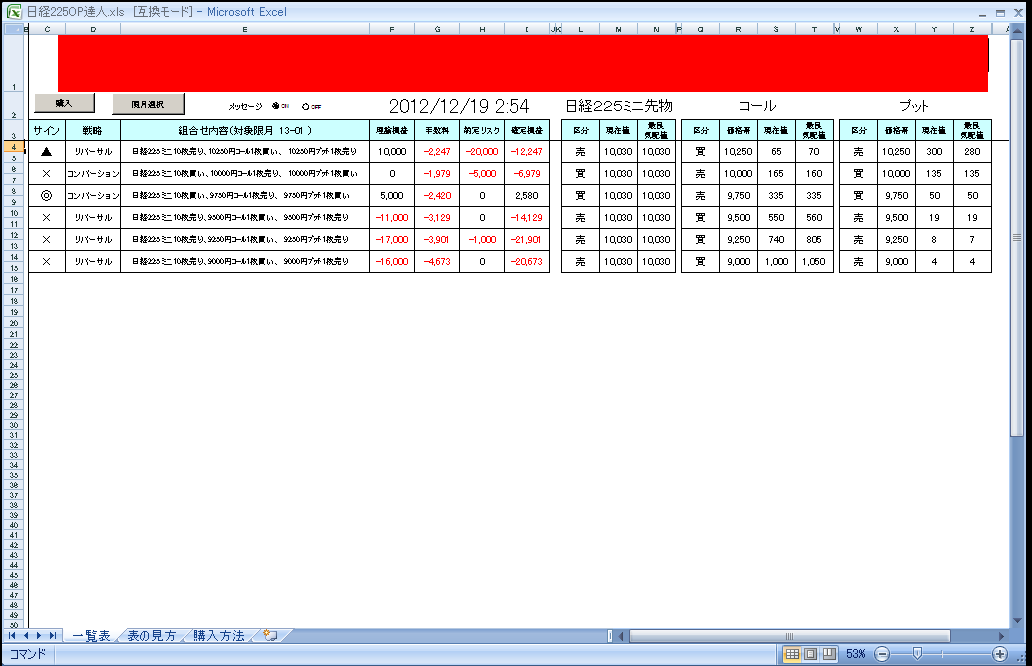Screen dimensions: 1032x666
Task: Click the プット heading
Action: [x=914, y=106]
